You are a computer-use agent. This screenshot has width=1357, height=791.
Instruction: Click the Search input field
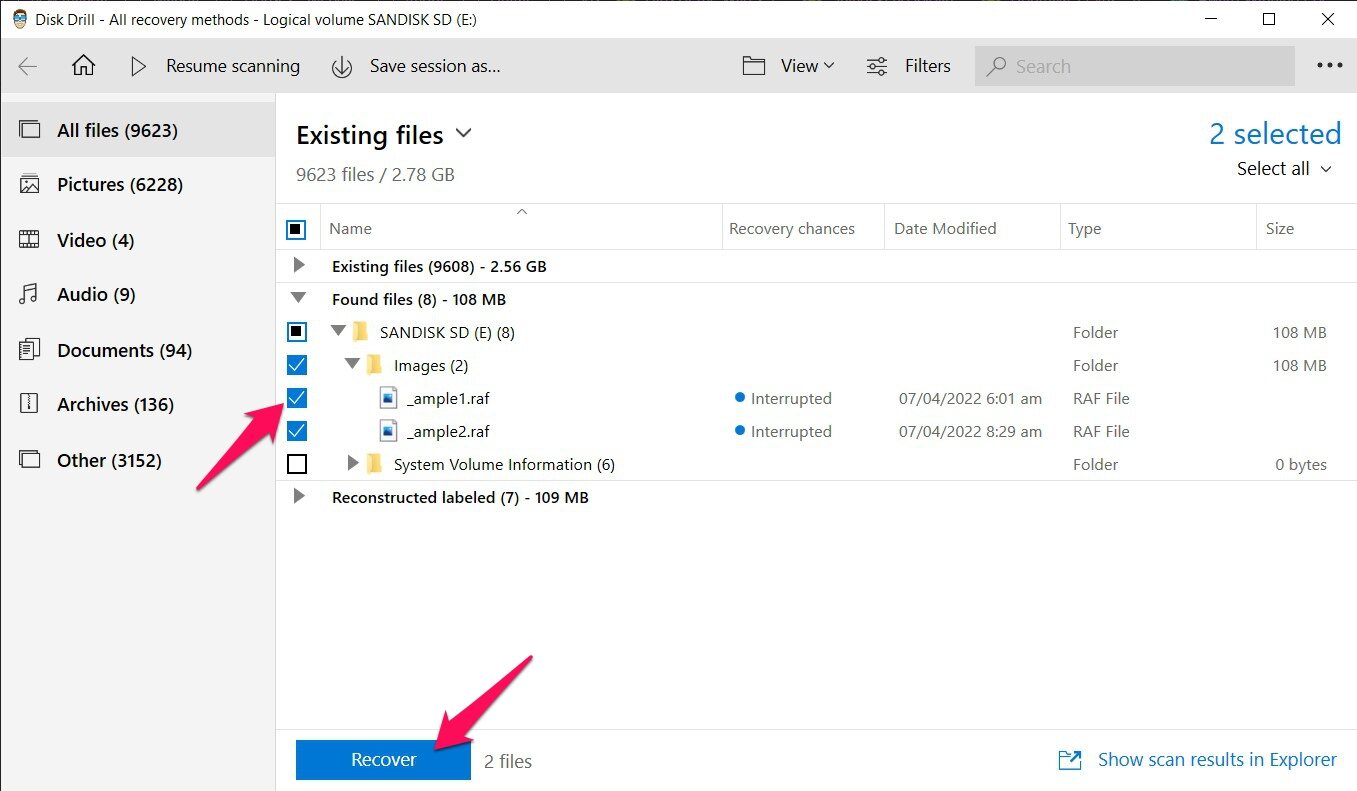(x=1135, y=66)
